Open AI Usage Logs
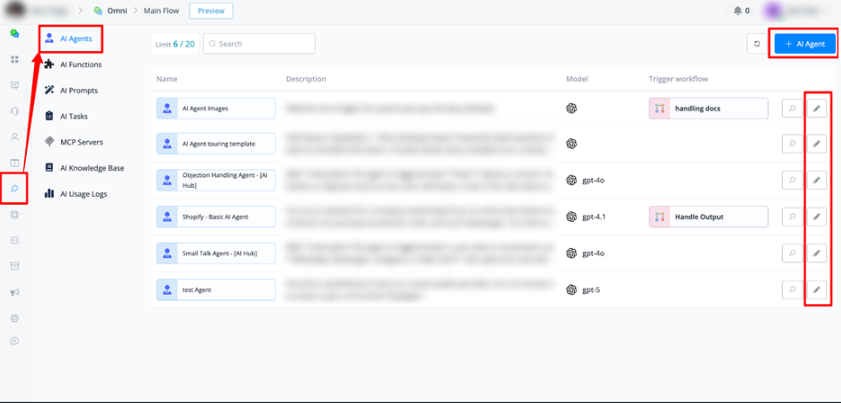The height and width of the screenshot is (403, 841). click(x=83, y=194)
